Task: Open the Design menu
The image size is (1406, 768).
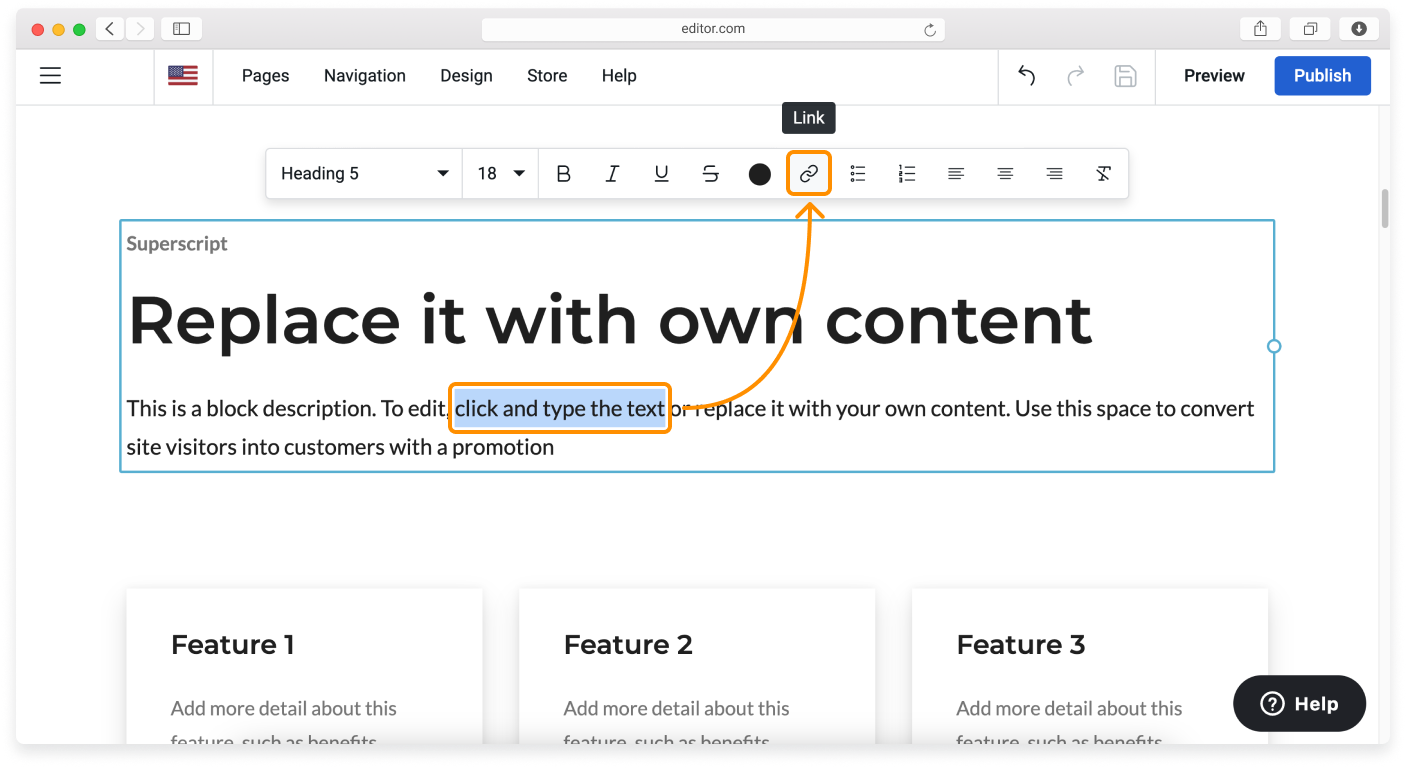Action: [467, 76]
